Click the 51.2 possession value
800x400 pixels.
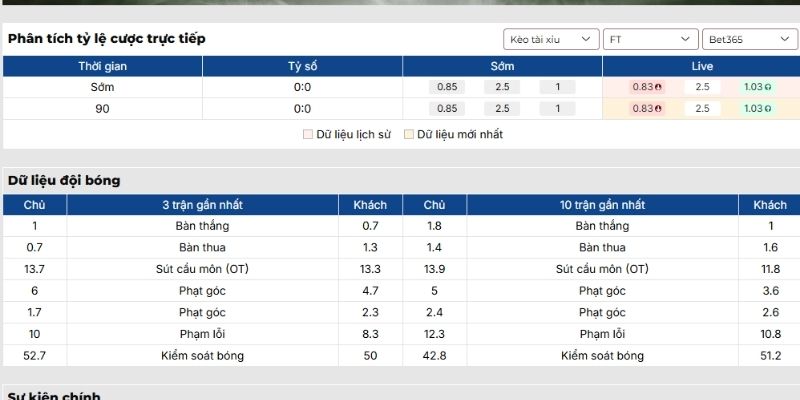click(x=770, y=356)
